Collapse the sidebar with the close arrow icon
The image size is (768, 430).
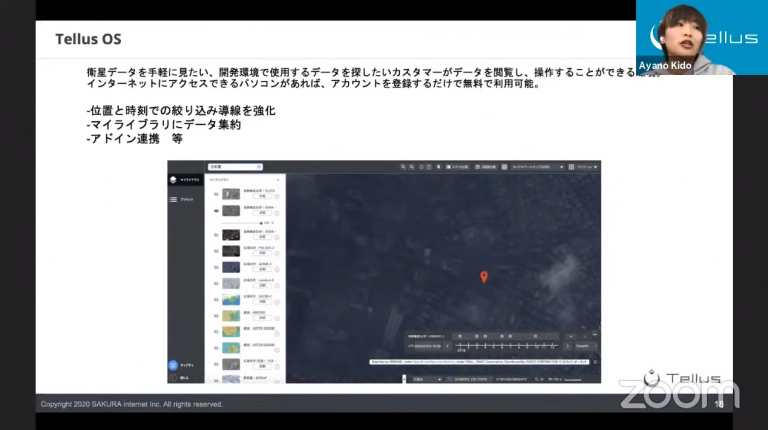173,378
